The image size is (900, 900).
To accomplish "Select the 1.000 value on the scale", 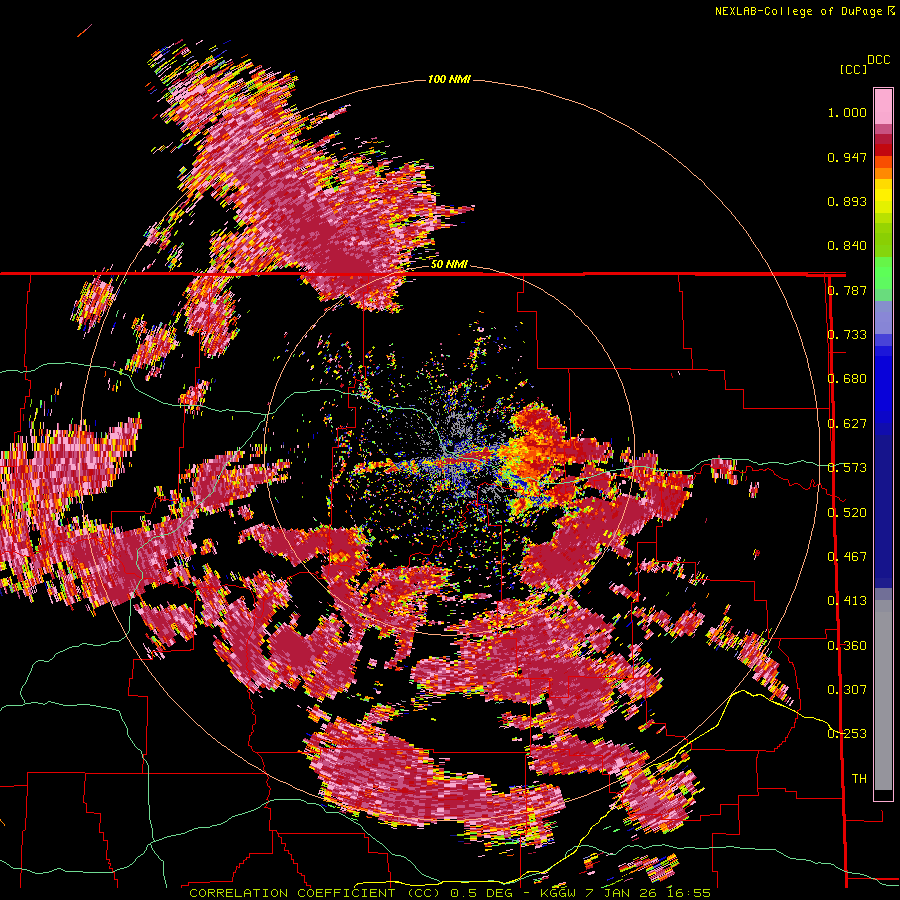I will (847, 112).
